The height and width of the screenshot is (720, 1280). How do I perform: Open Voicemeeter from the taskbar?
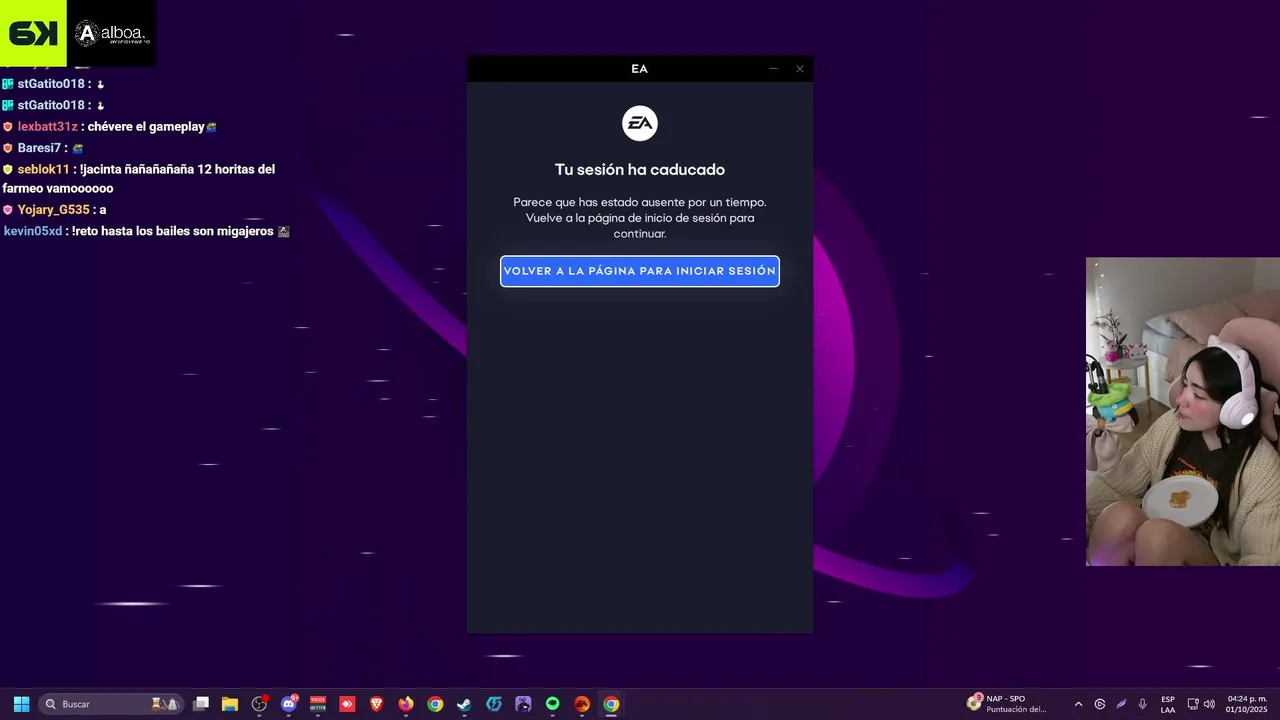[x=318, y=704]
